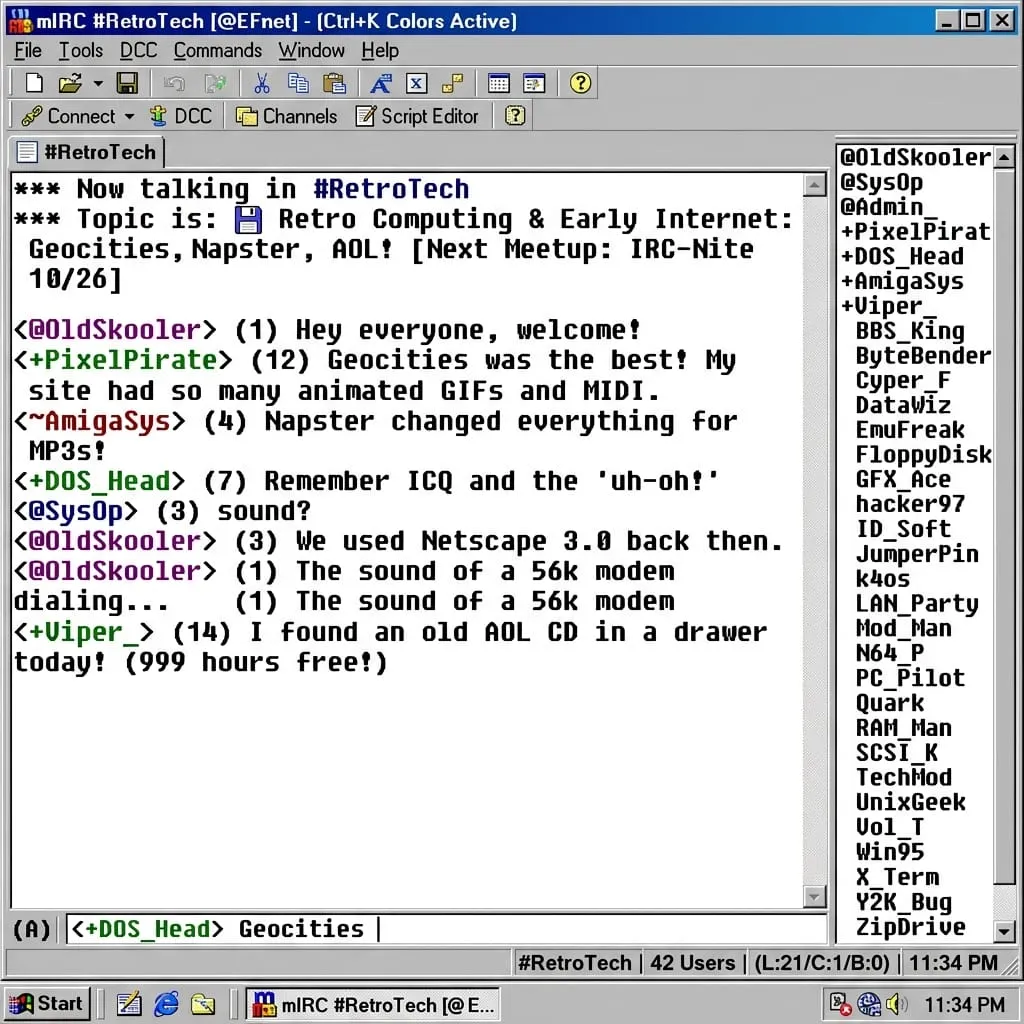The image size is (1024, 1024).
Task: Select @OldSkooler in the nicklist
Action: point(916,157)
